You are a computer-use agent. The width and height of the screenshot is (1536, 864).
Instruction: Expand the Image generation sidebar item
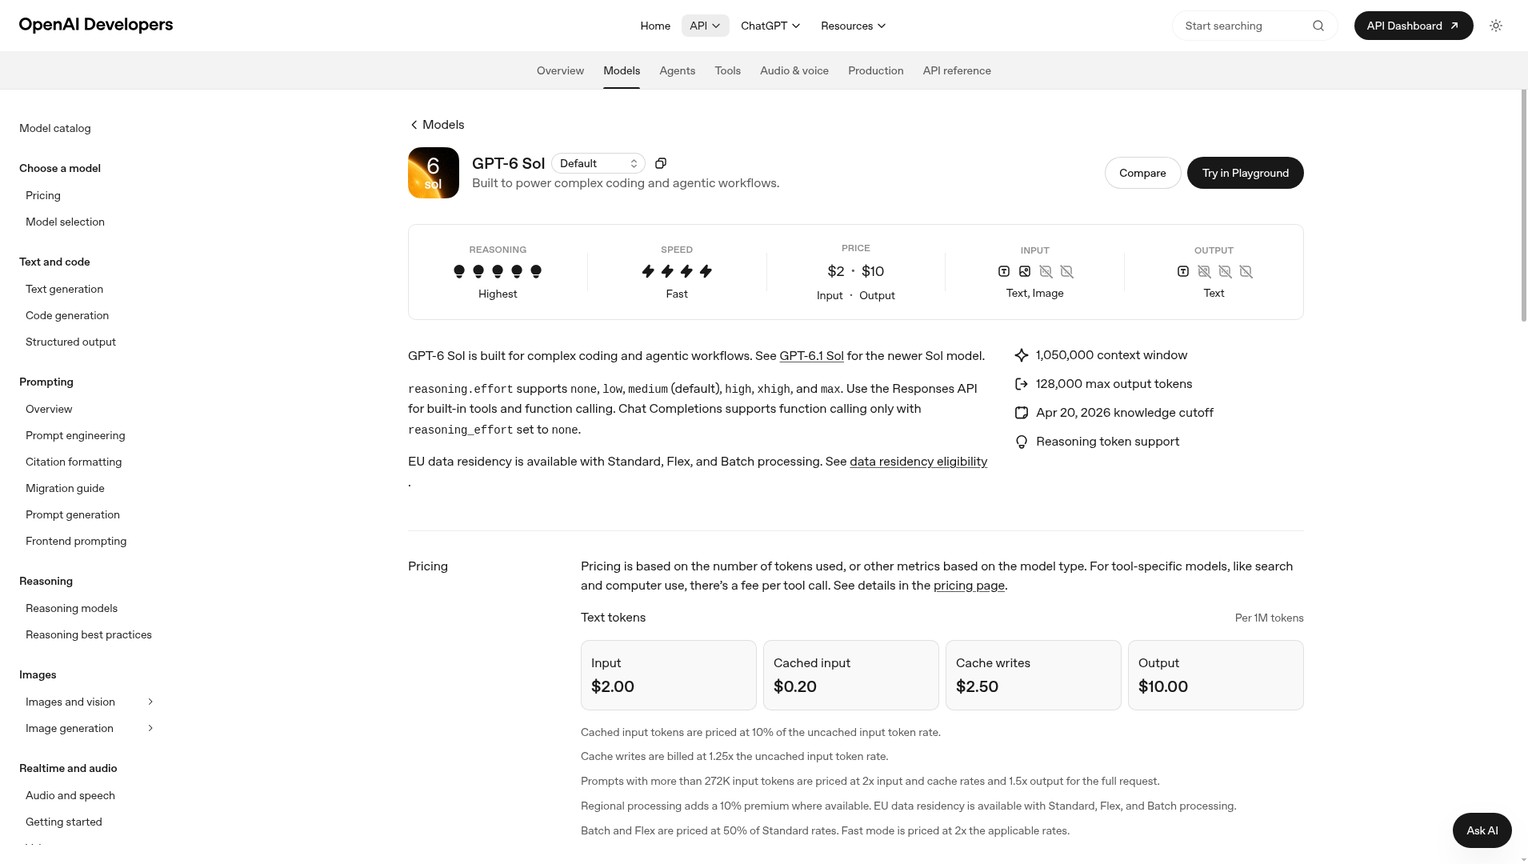[150, 728]
